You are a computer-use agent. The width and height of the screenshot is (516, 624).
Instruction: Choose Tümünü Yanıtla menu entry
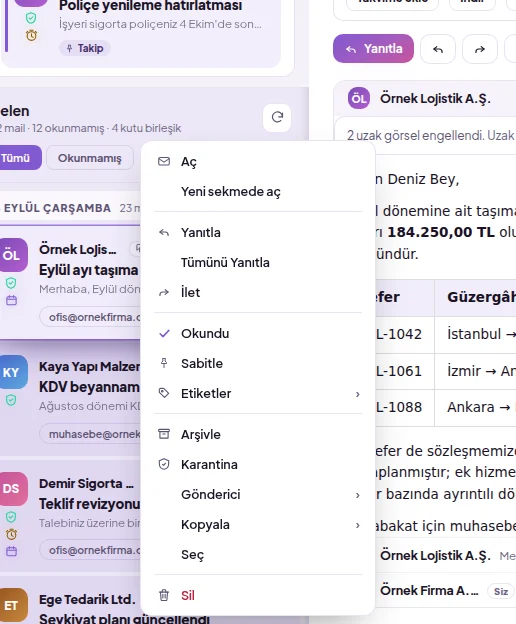[258, 263]
